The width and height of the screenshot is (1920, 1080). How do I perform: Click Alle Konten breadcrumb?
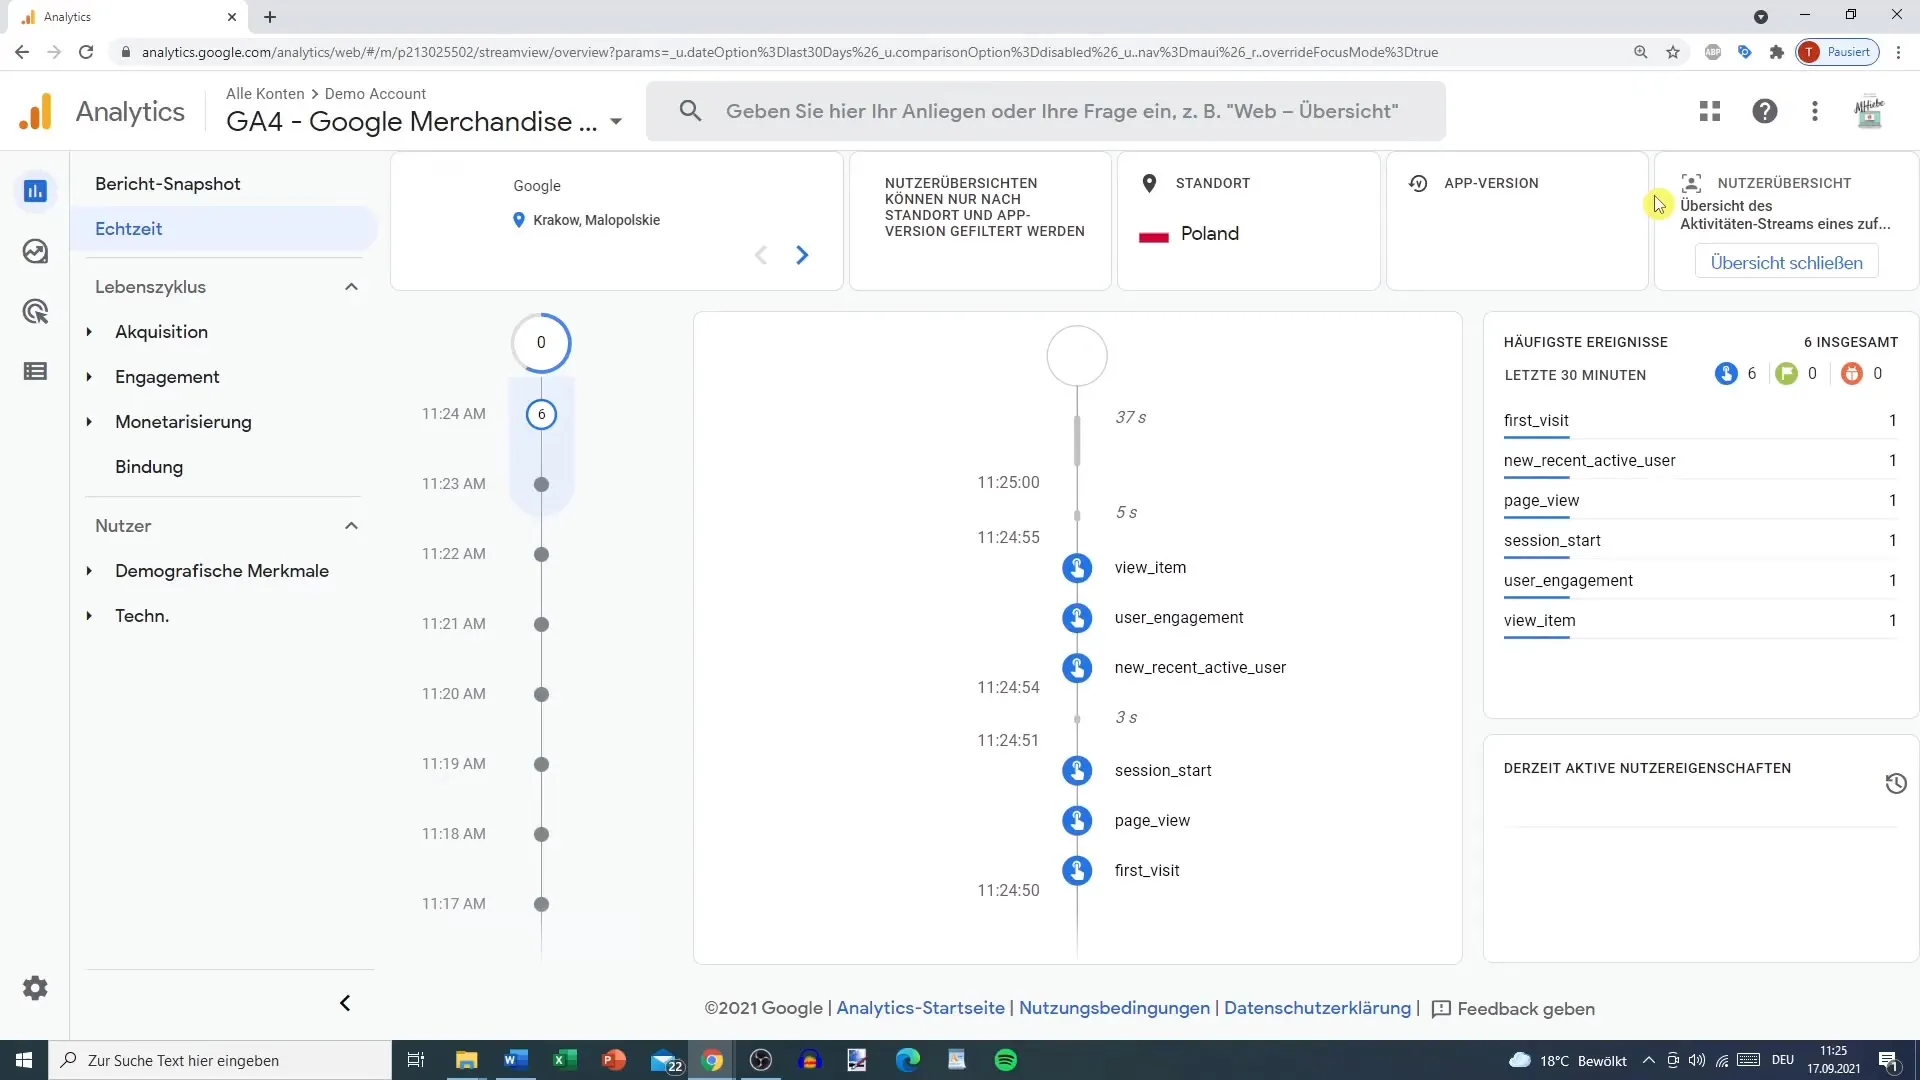coord(265,93)
